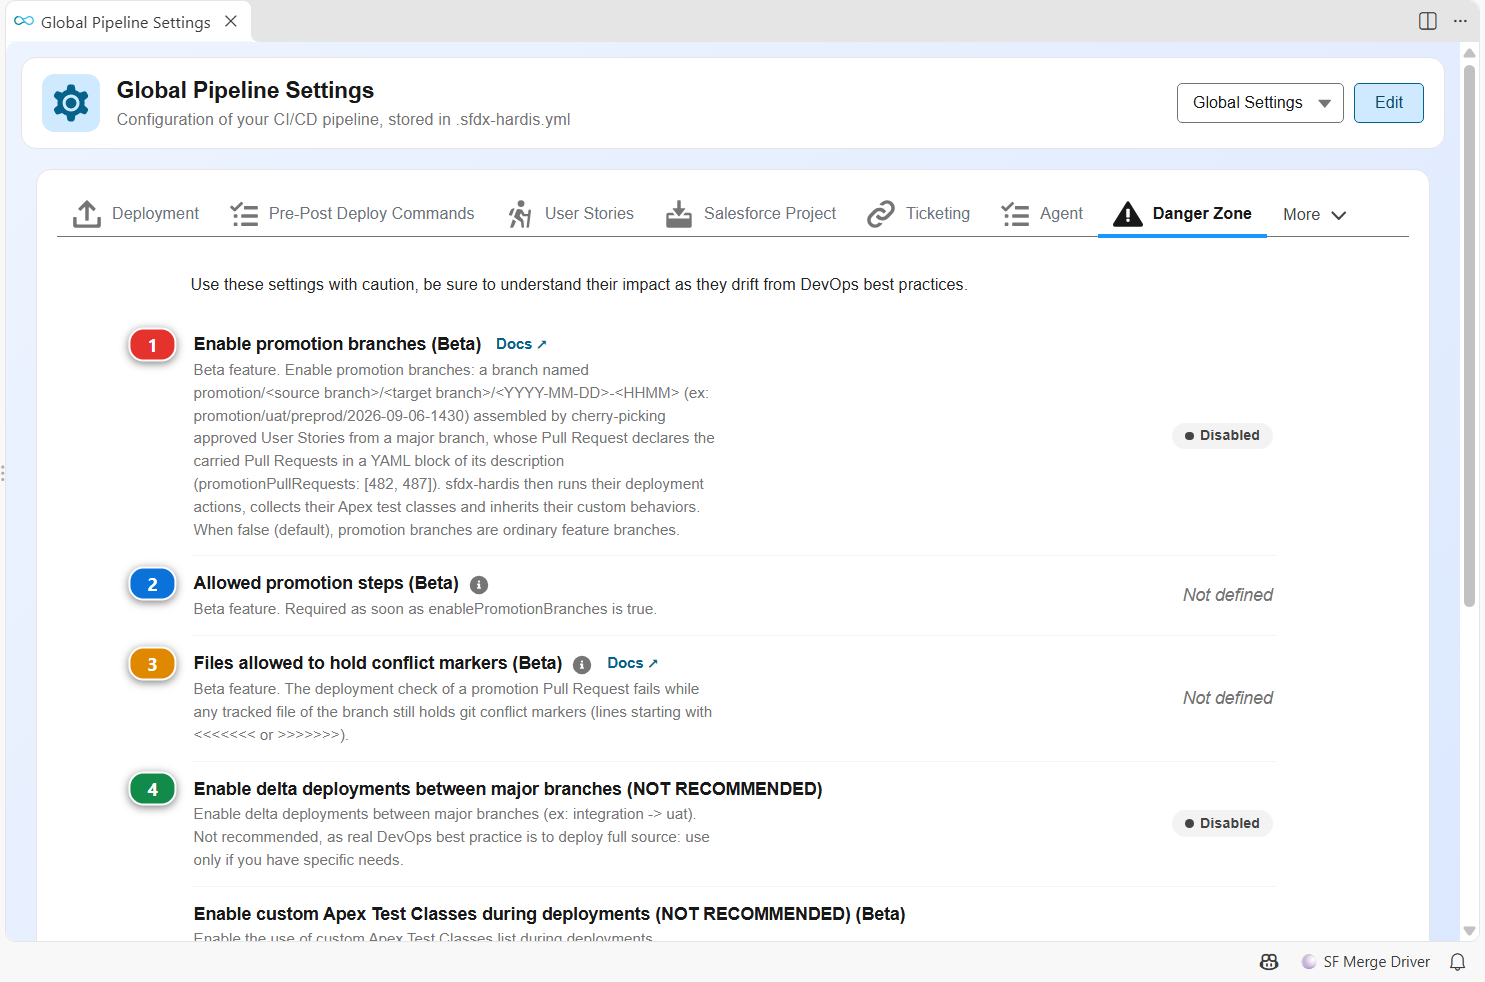Click info icon beside Allowed promotion steps
This screenshot has width=1485, height=982.
coord(479,585)
